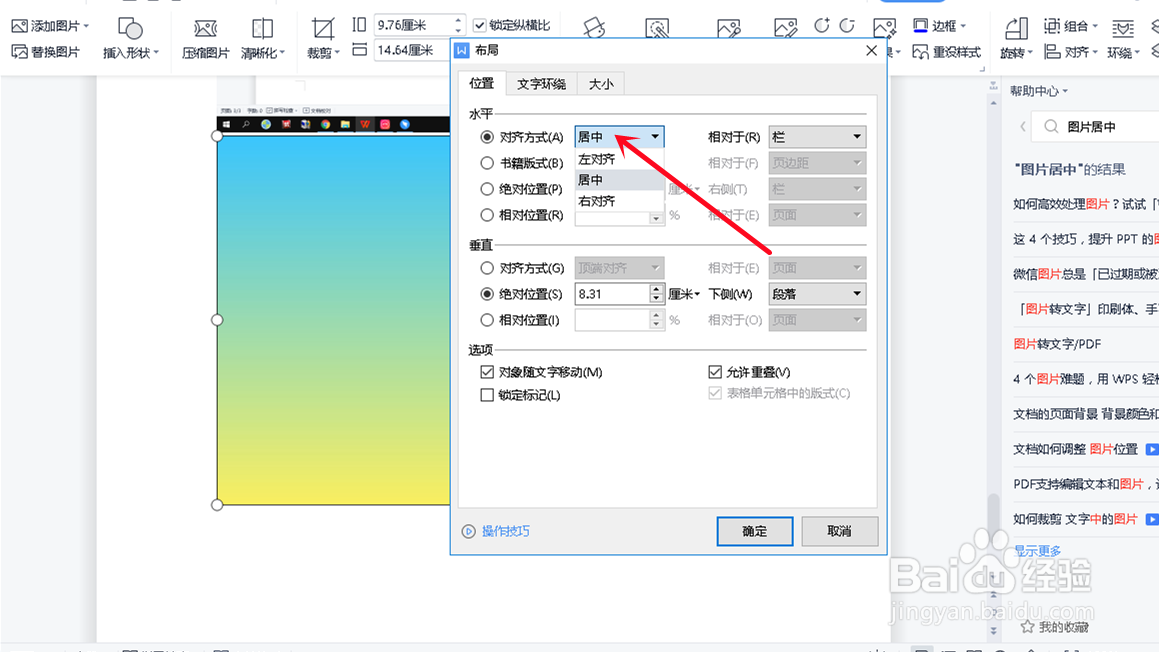Click the 重设样式 (reset style) icon
The image size is (1159, 652).
click(920, 52)
